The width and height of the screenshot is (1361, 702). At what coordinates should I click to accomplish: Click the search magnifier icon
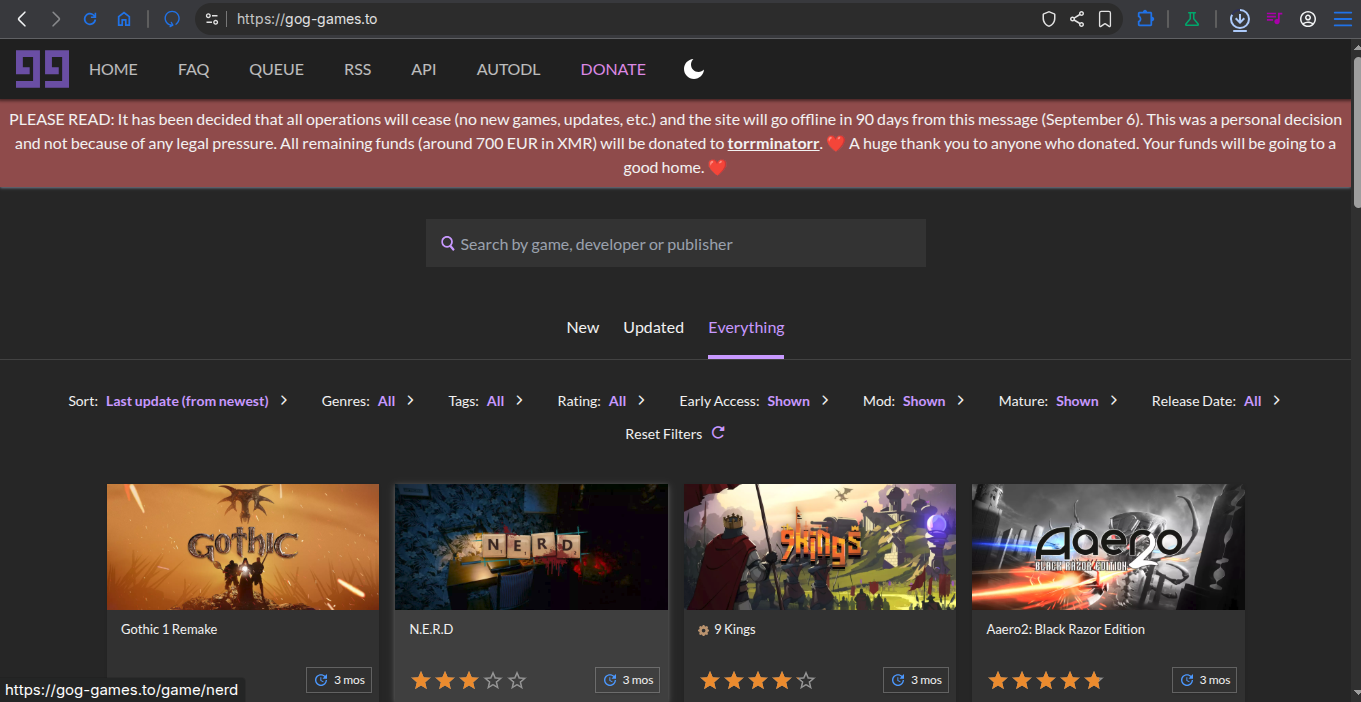pos(448,244)
